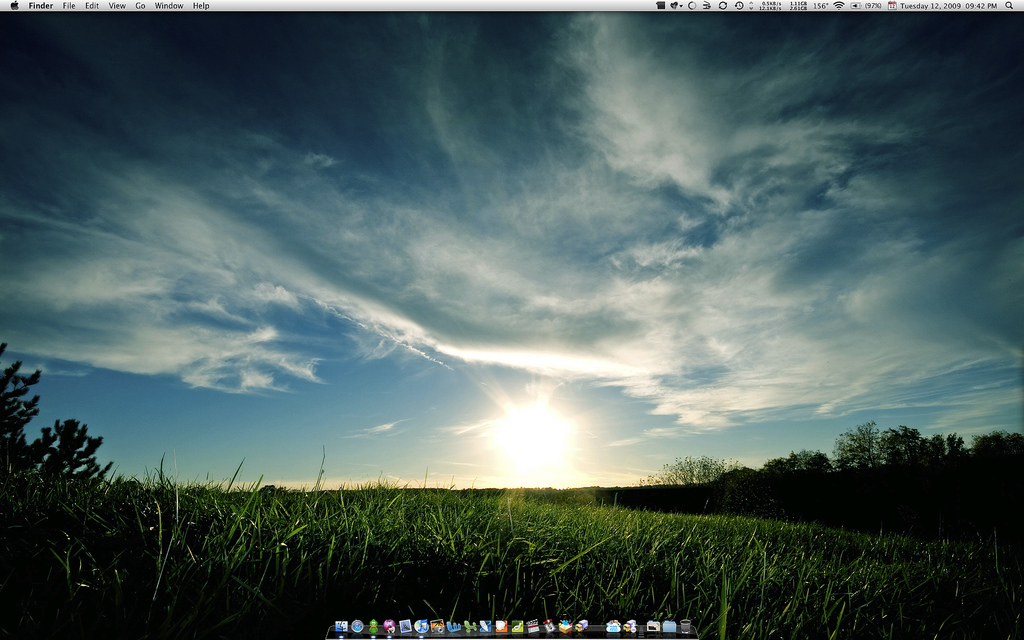This screenshot has height=640, width=1024.
Task: Open the colorful box app icon in Dock
Action: pos(565,626)
